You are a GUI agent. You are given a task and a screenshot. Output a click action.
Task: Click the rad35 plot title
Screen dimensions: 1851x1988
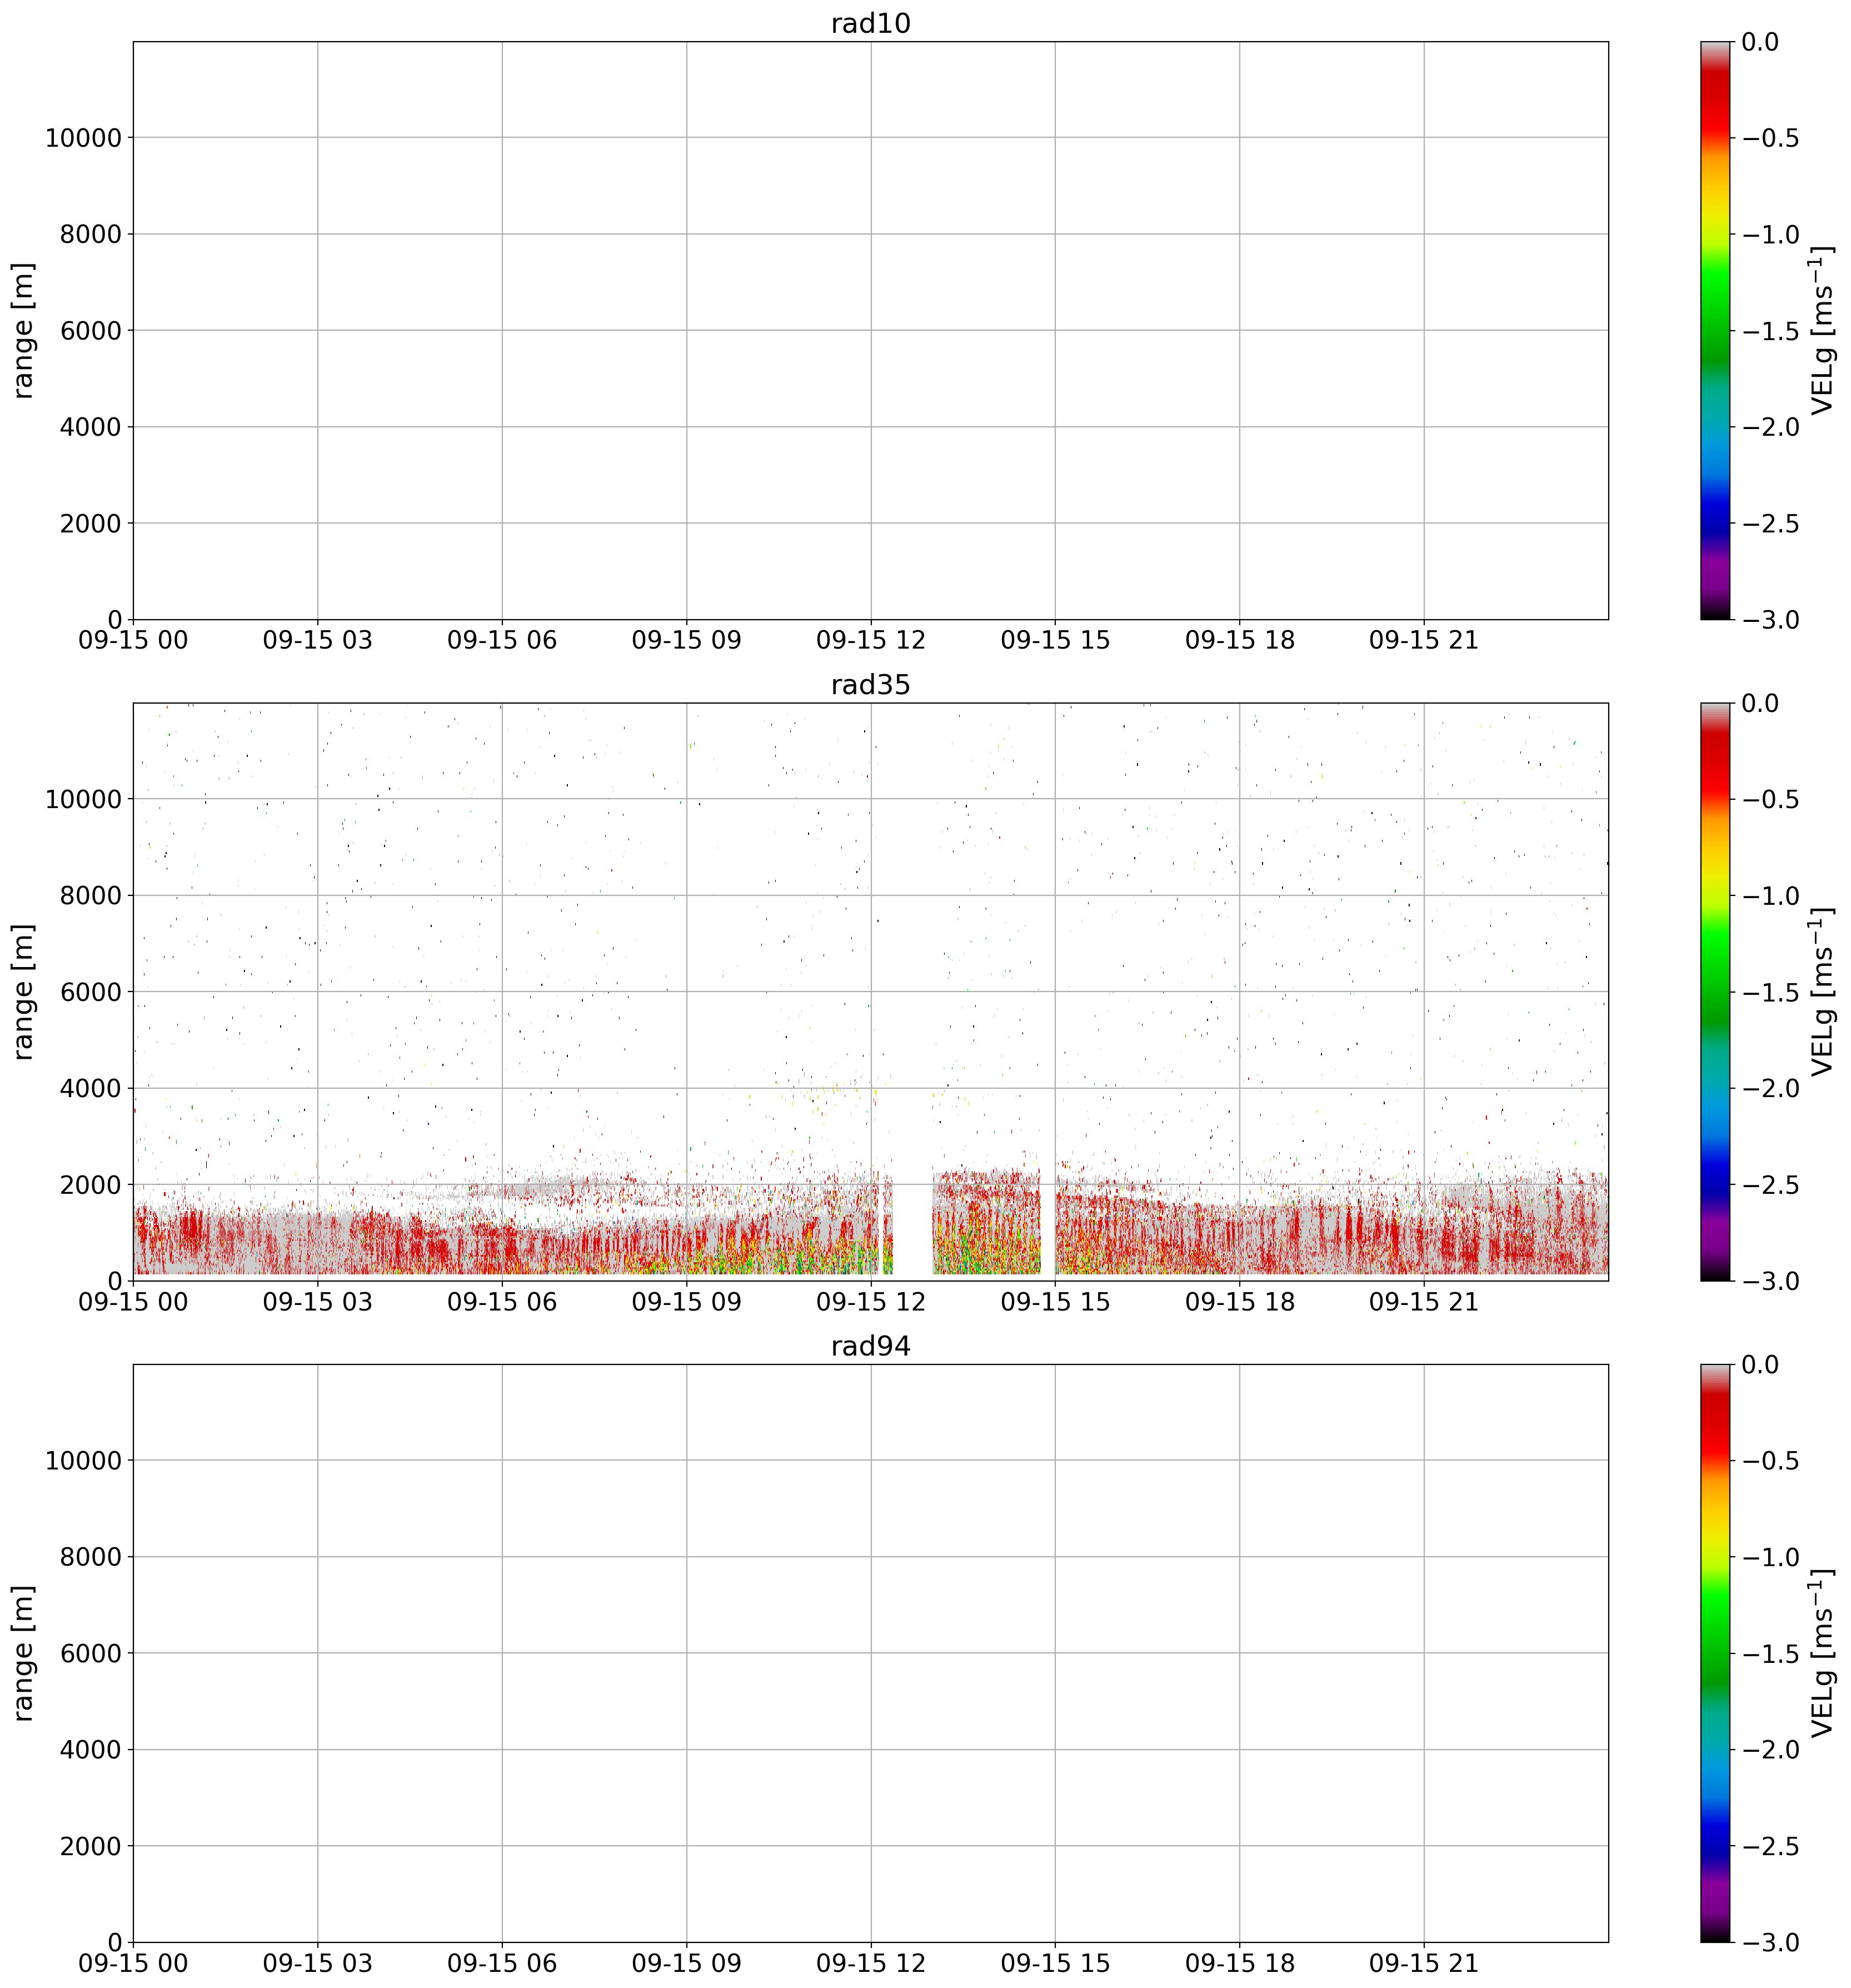870,685
